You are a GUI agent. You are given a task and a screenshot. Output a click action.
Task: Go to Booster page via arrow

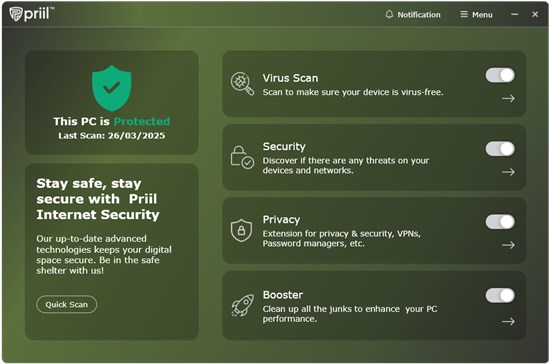click(508, 321)
